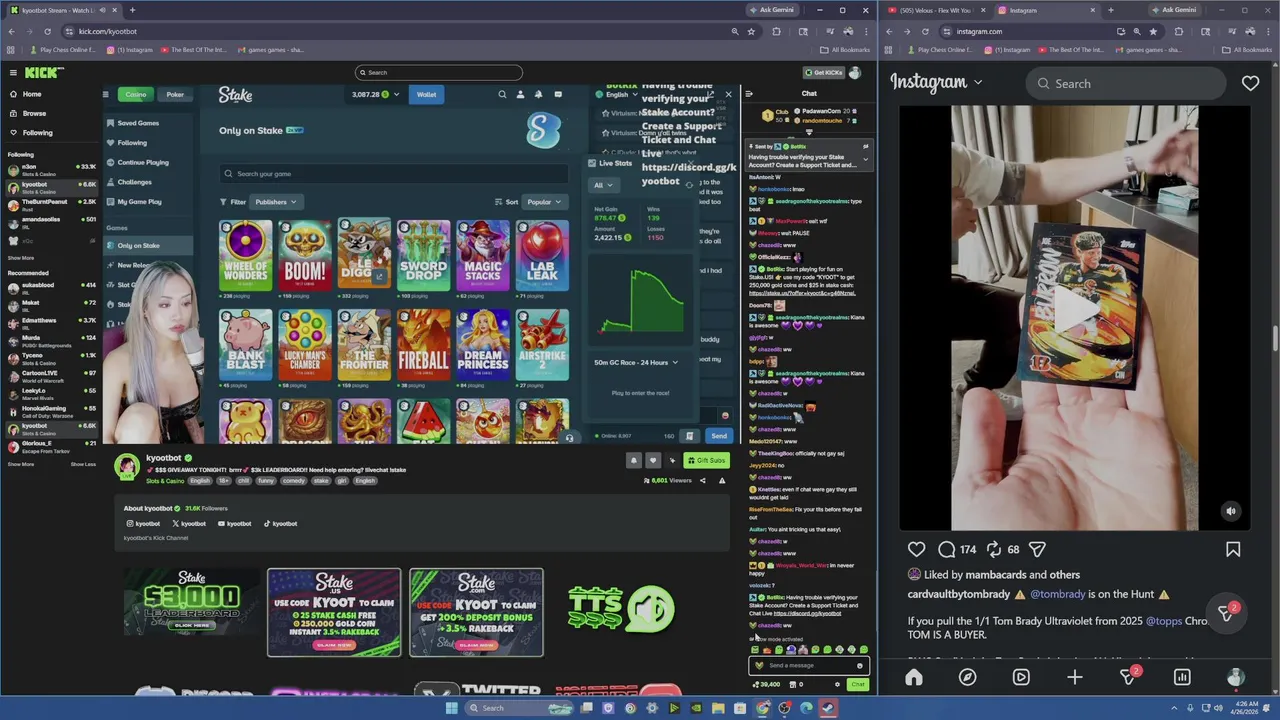Viewport: 1280px width, 720px height.
Task: Open the Windows Start button
Action: pos(451,708)
